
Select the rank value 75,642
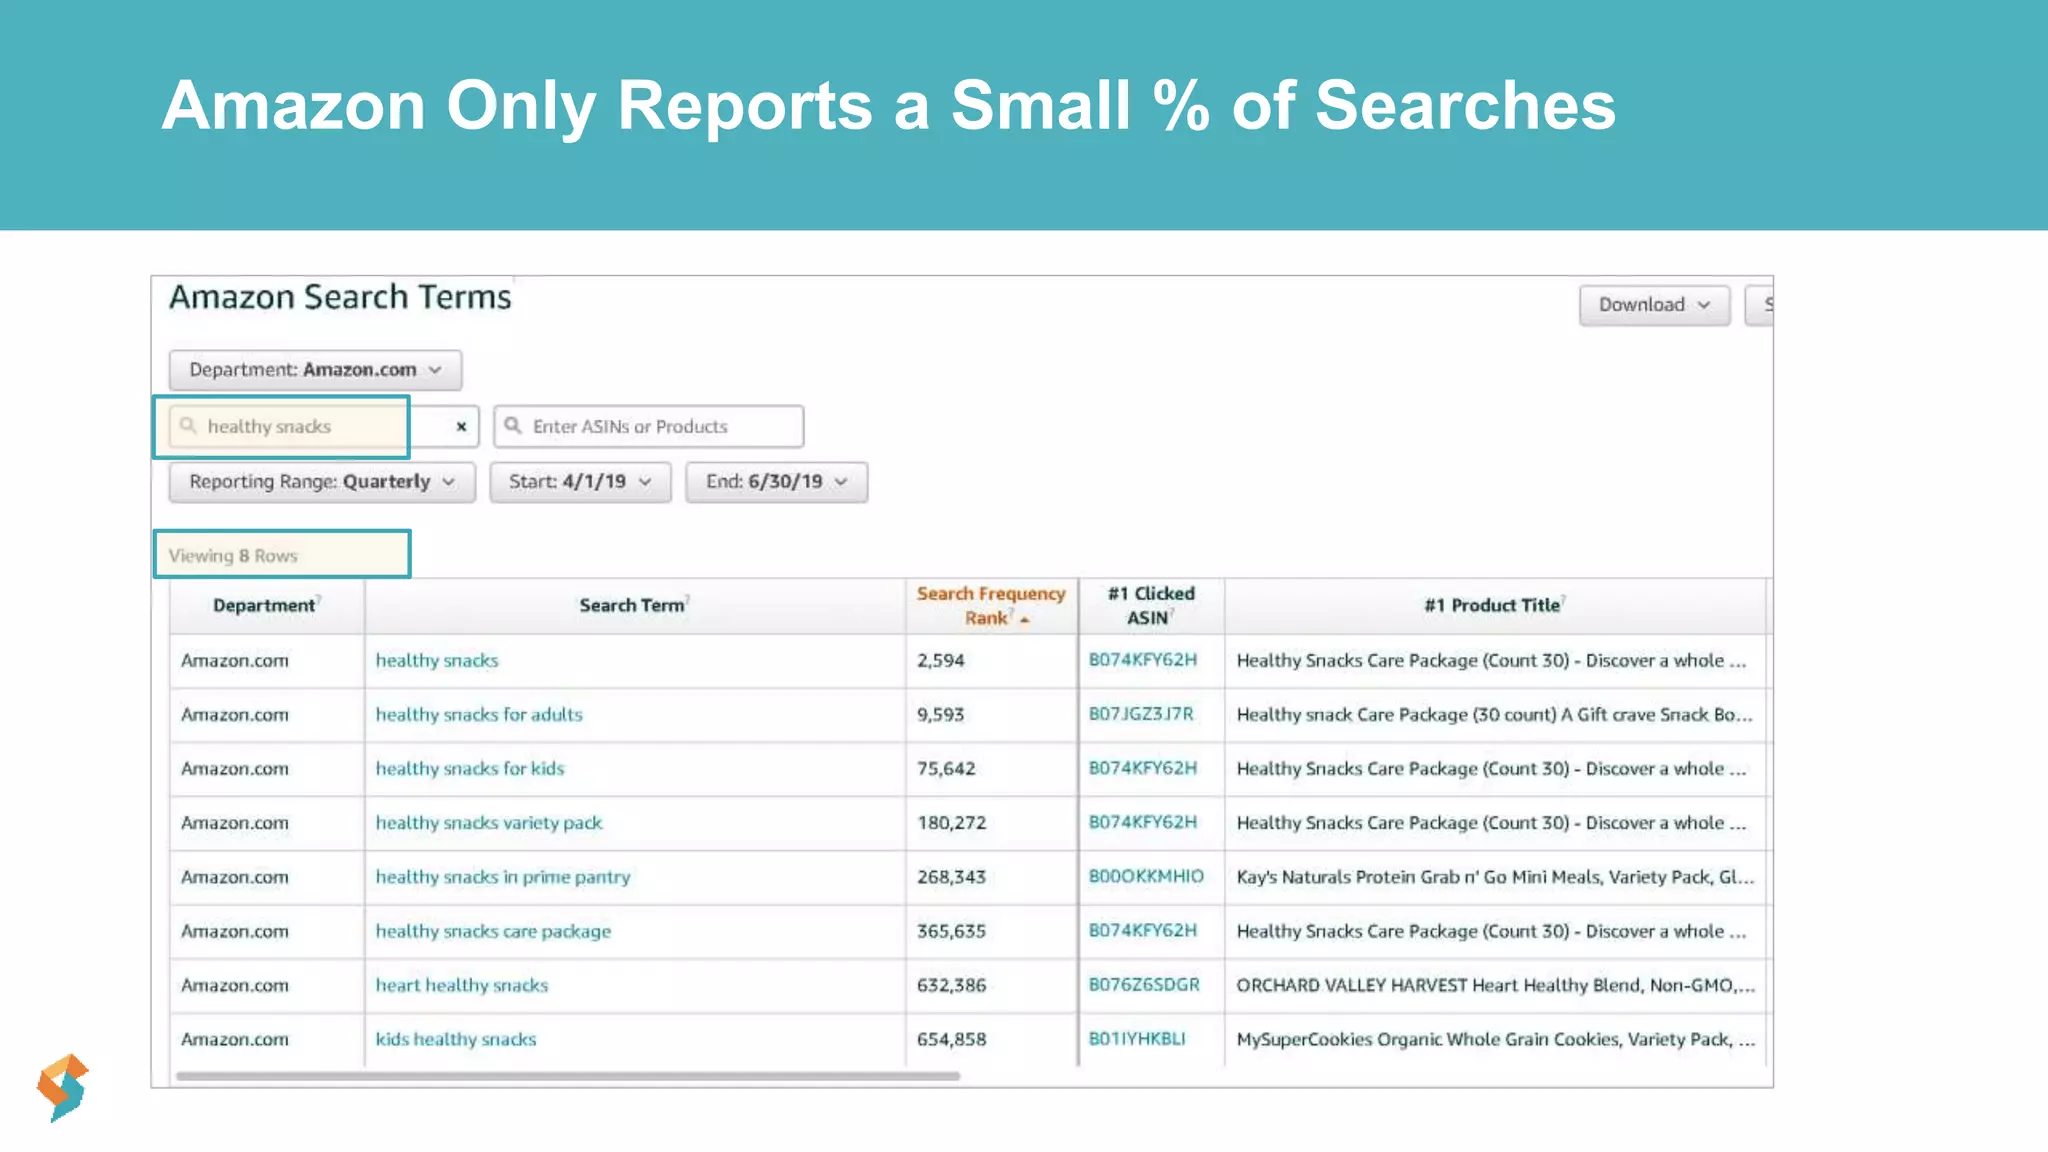coord(946,769)
